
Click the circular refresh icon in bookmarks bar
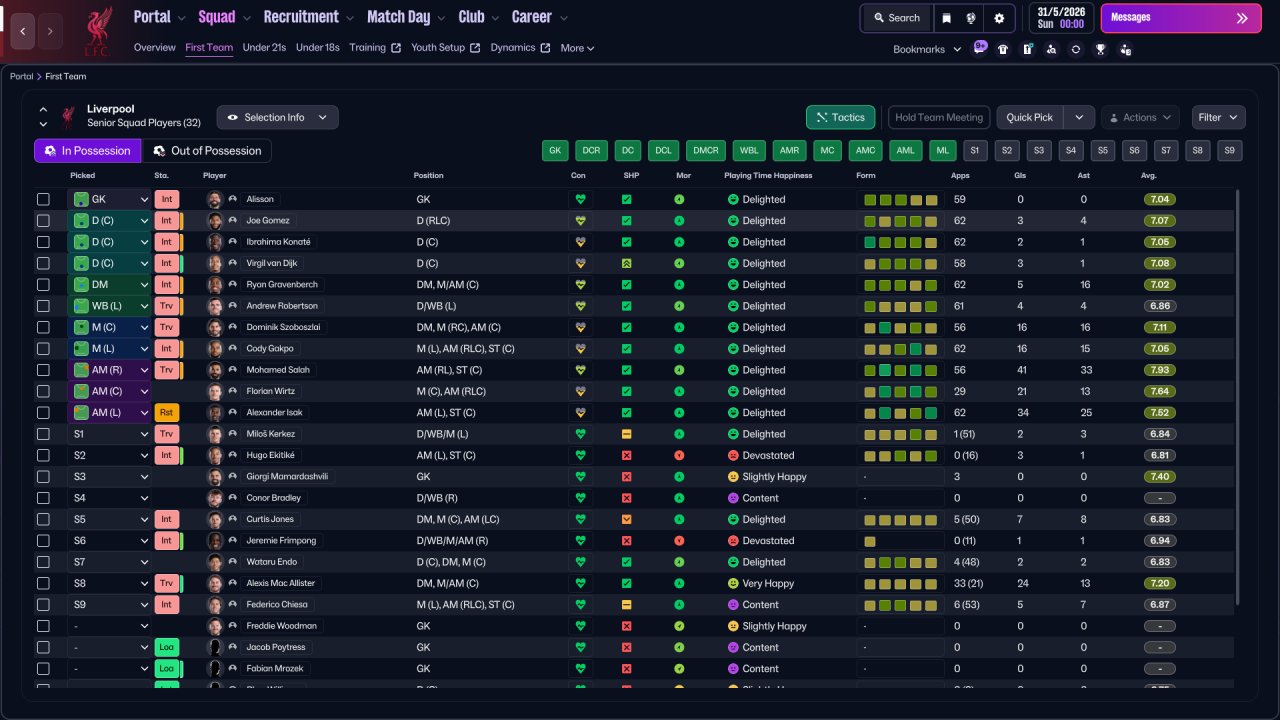click(1076, 49)
